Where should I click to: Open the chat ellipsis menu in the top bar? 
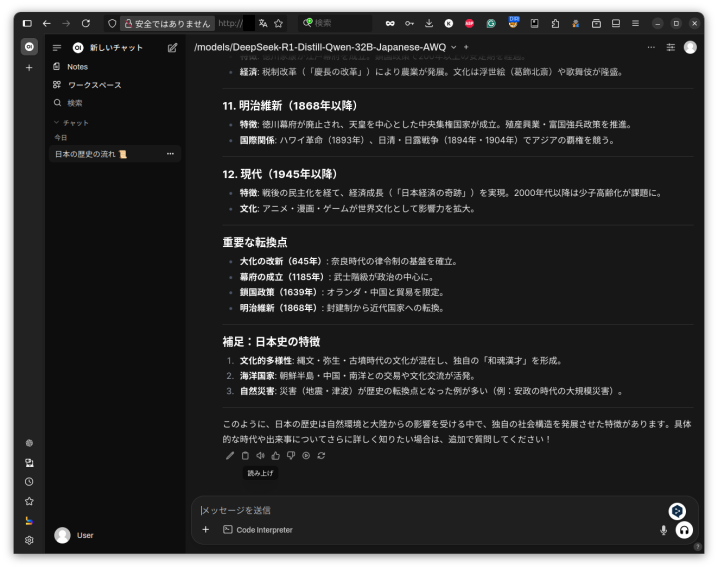(x=651, y=47)
